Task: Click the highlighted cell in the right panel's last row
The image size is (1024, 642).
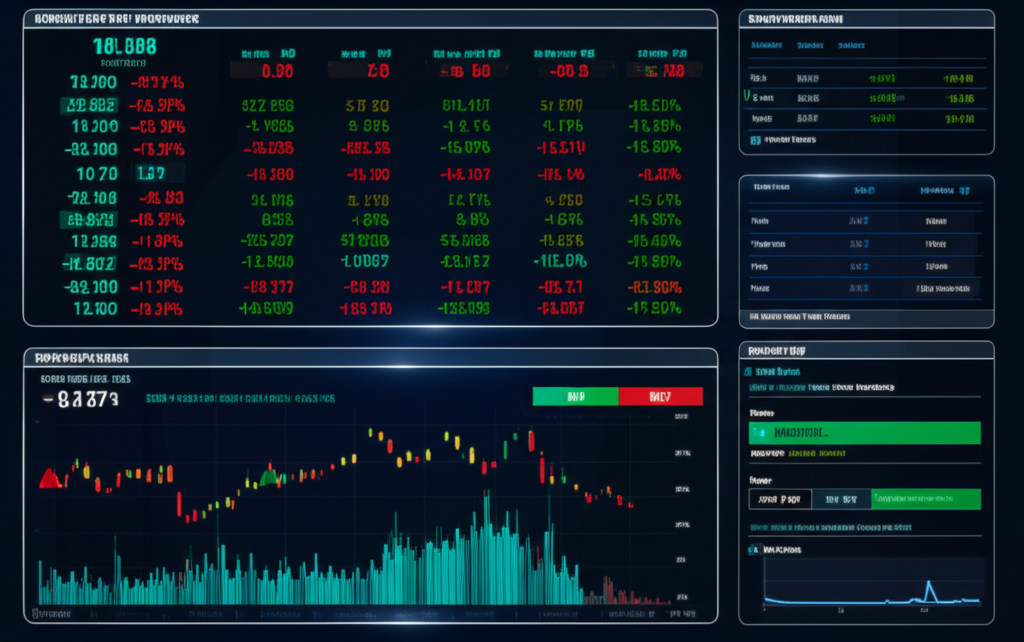Action: tap(942, 288)
